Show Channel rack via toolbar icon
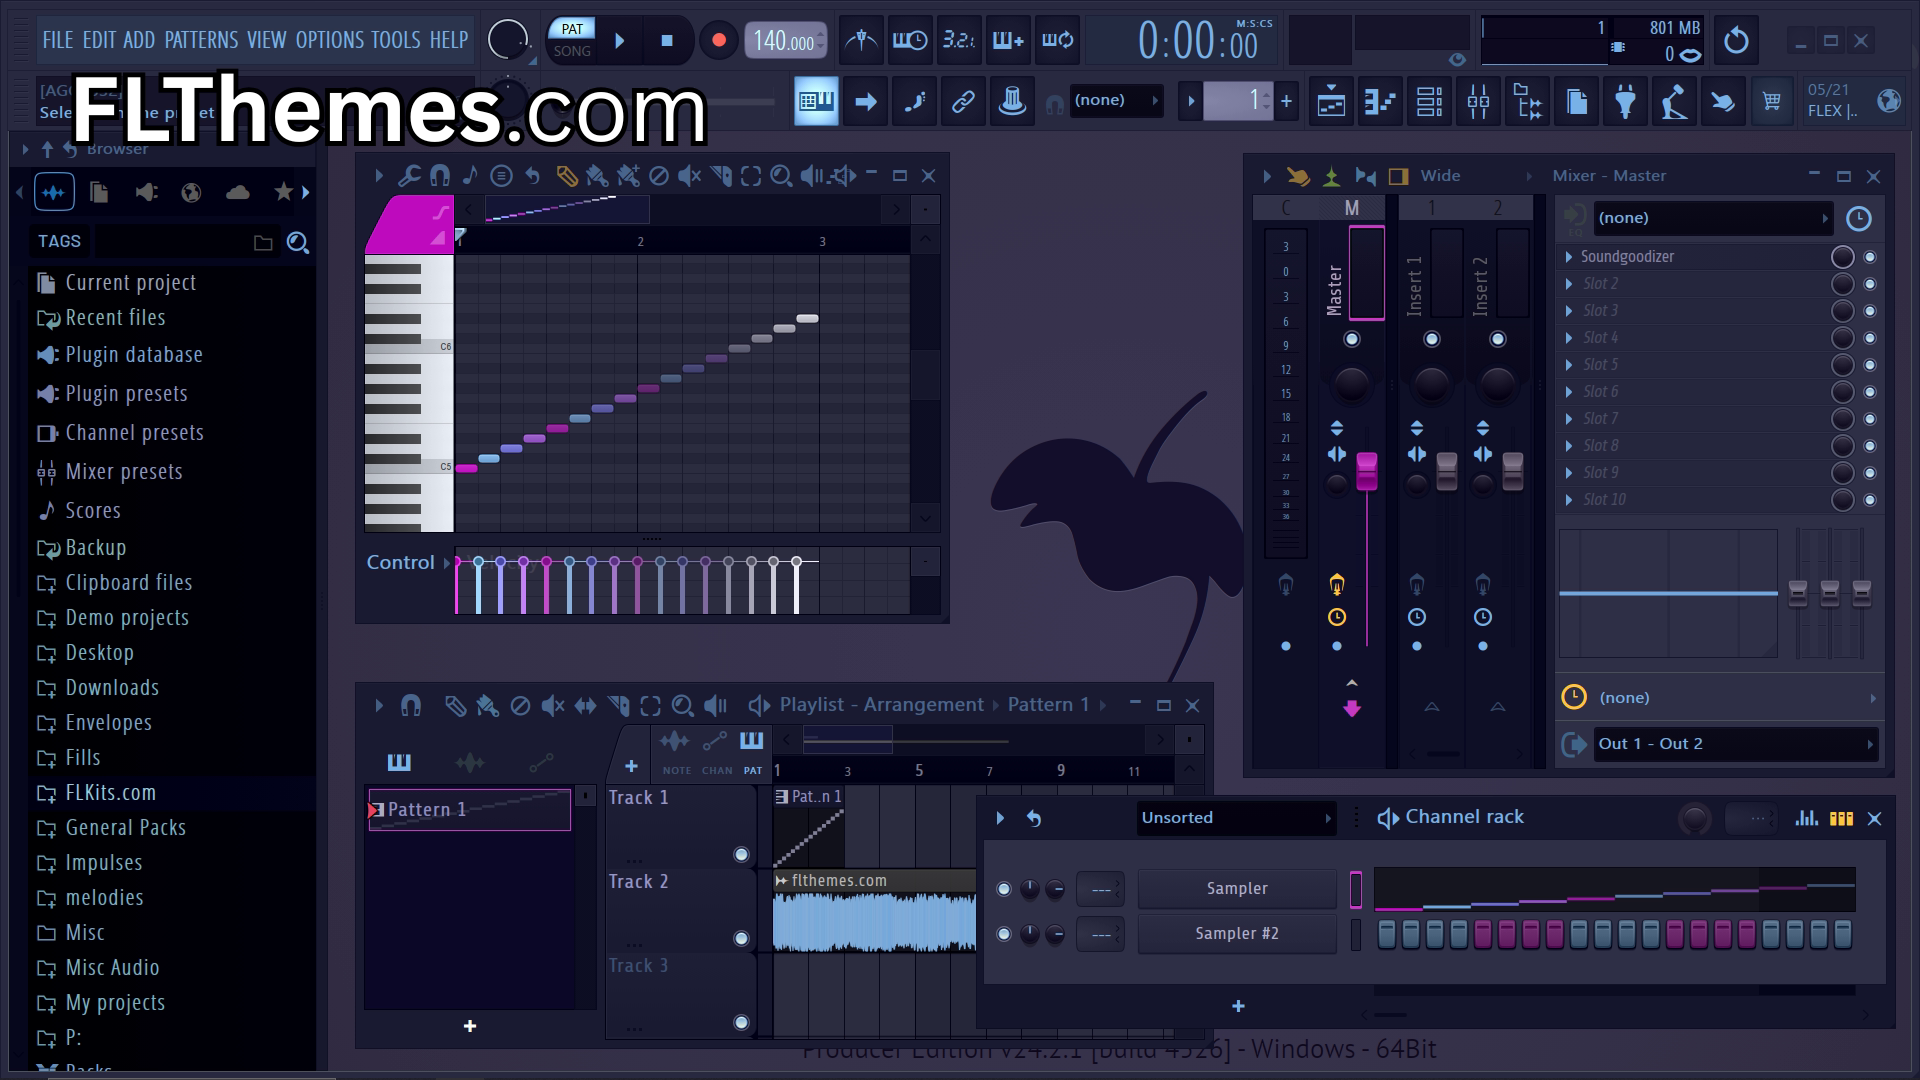1920x1080 pixels. [1429, 101]
